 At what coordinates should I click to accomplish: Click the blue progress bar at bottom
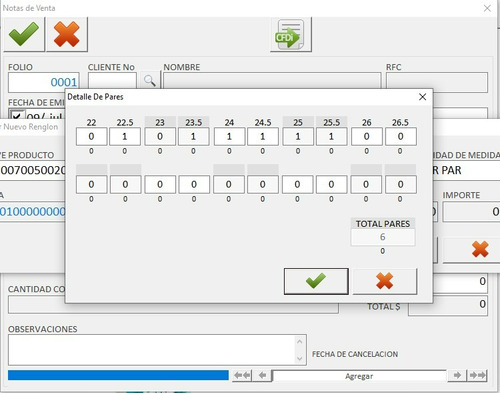coord(118,375)
